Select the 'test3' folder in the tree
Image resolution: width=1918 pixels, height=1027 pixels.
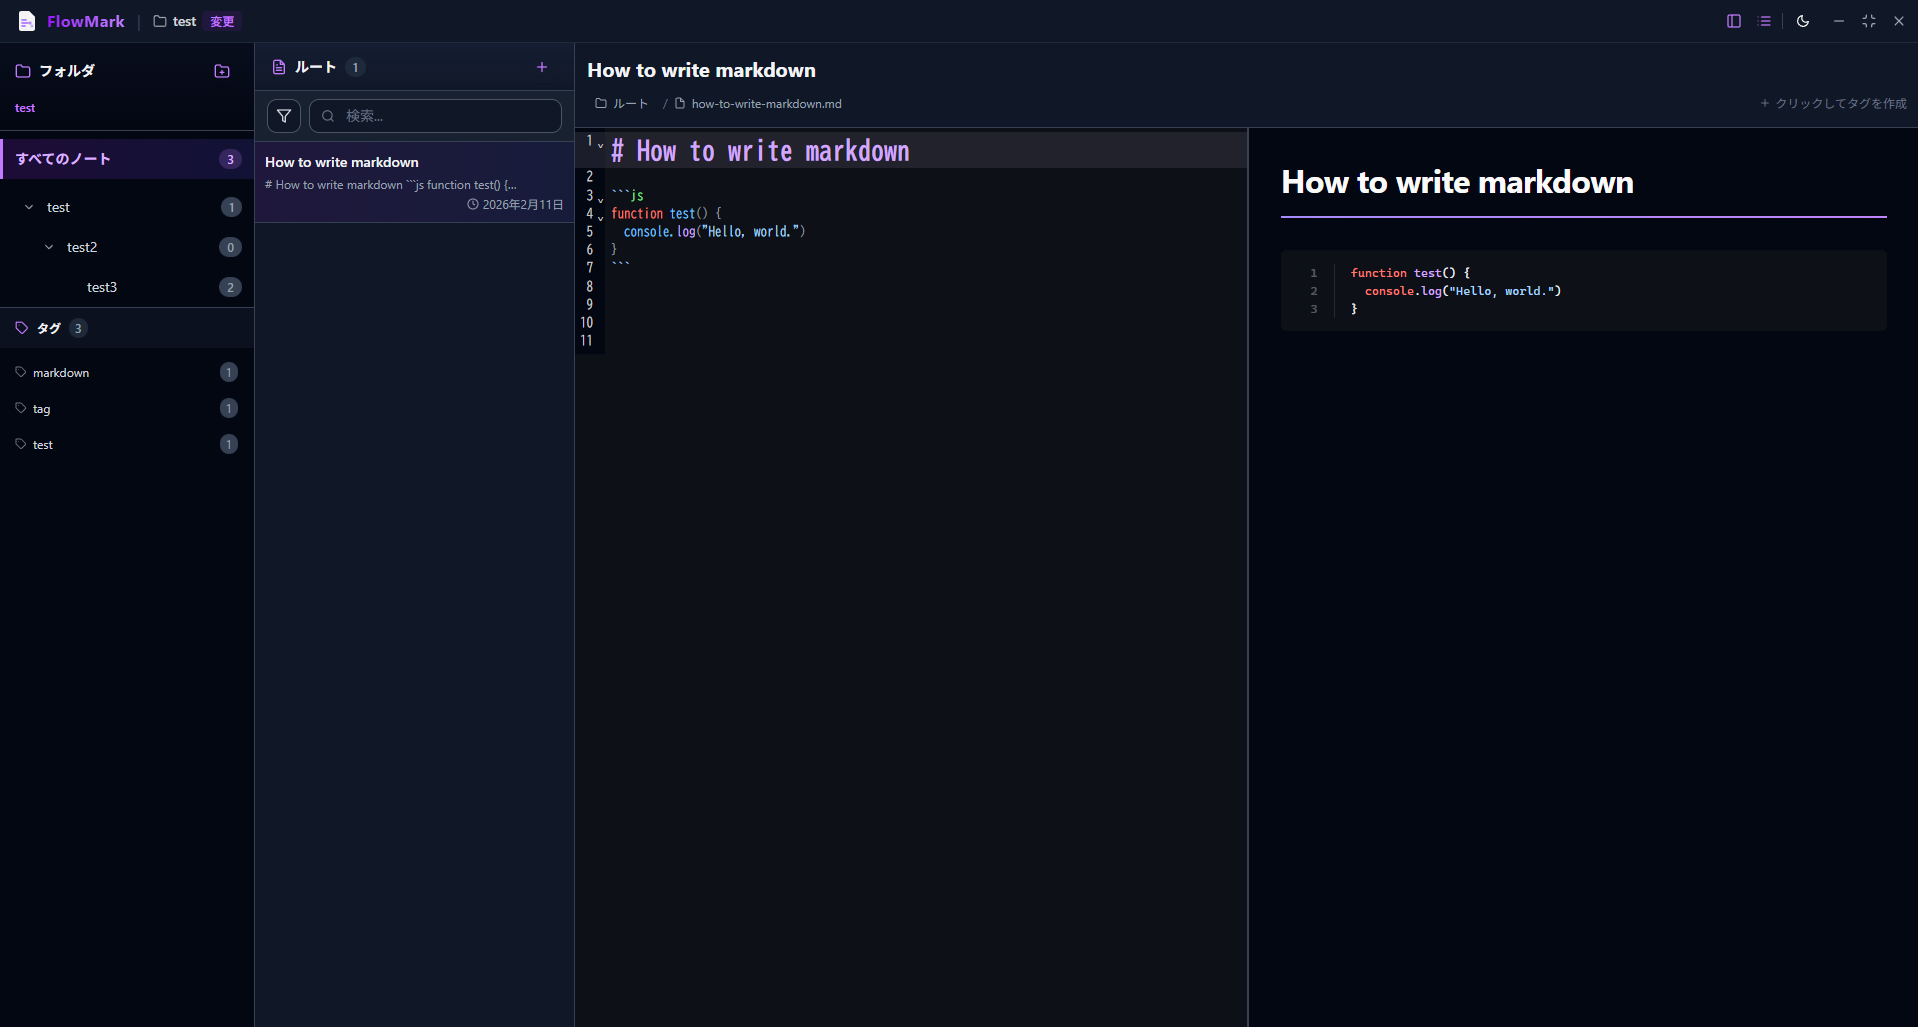click(x=102, y=287)
